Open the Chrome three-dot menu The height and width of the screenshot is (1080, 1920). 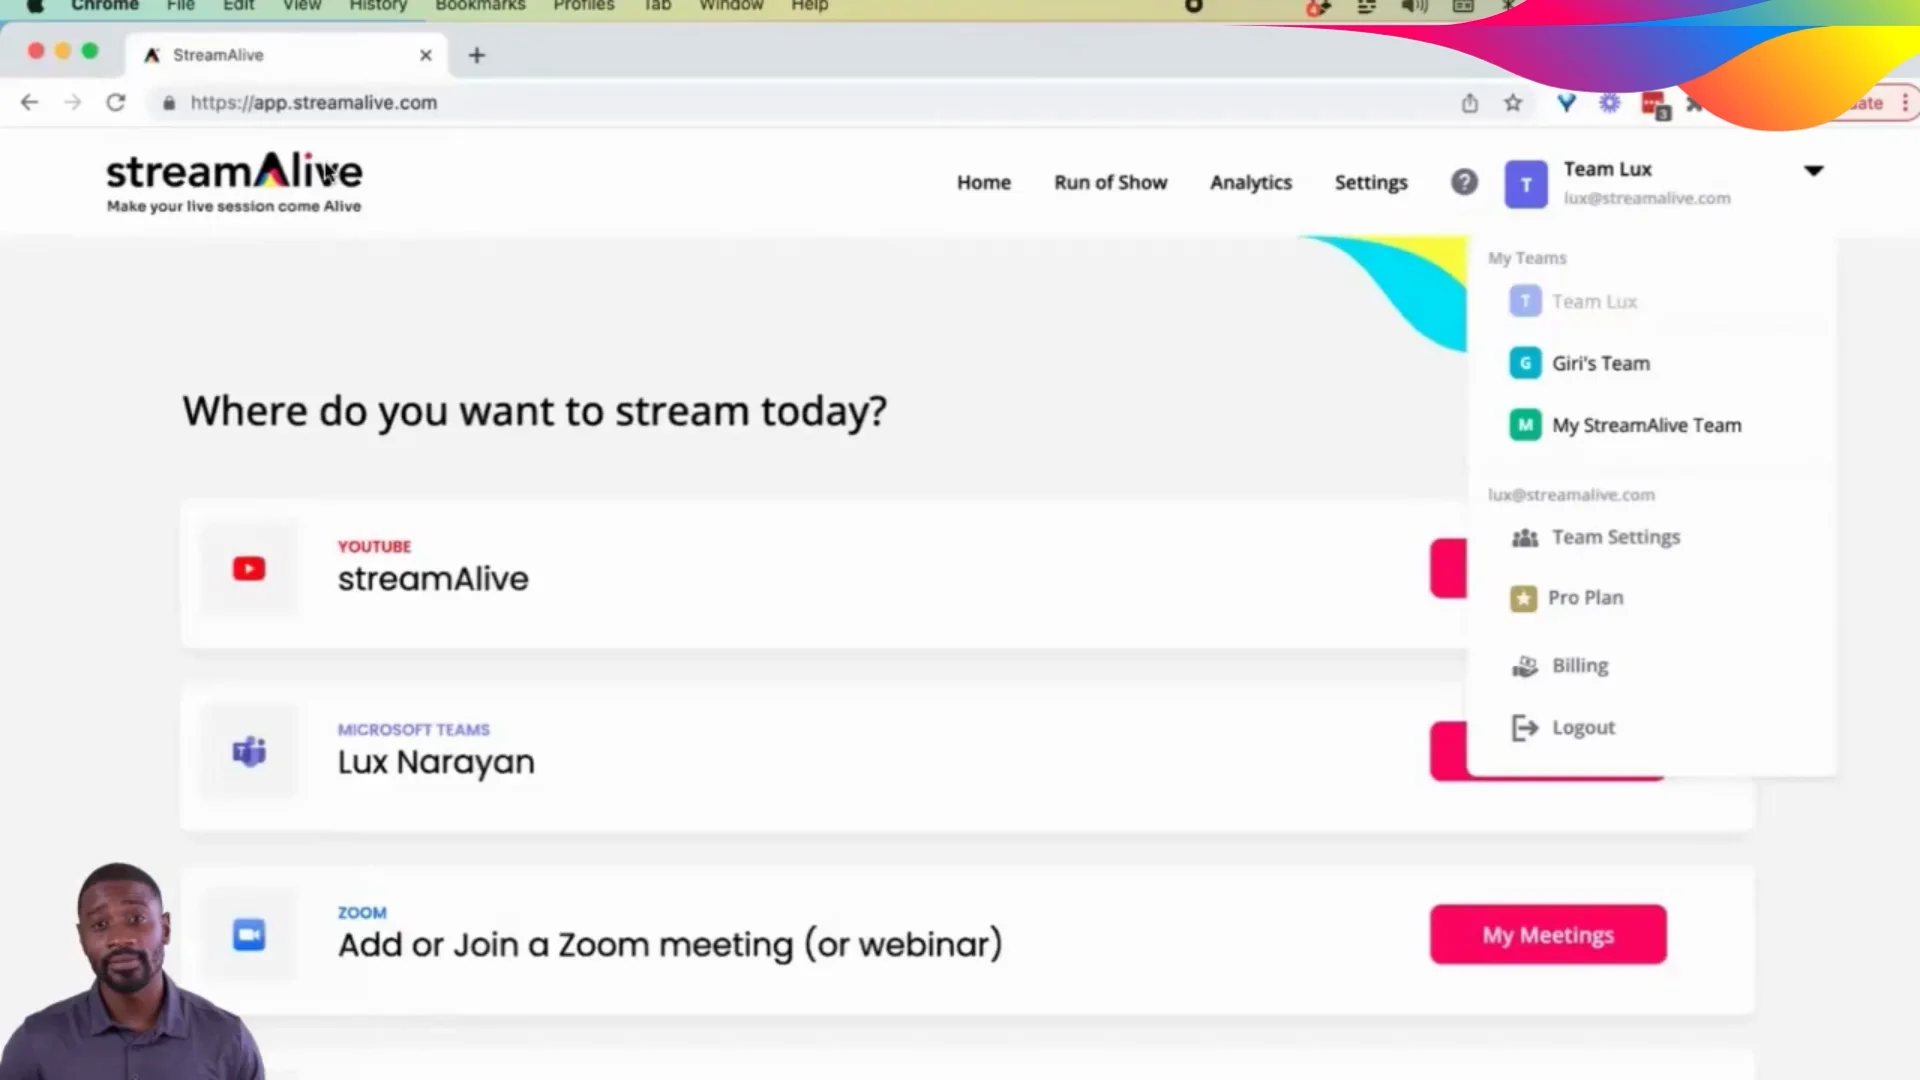pyautogui.click(x=1906, y=102)
